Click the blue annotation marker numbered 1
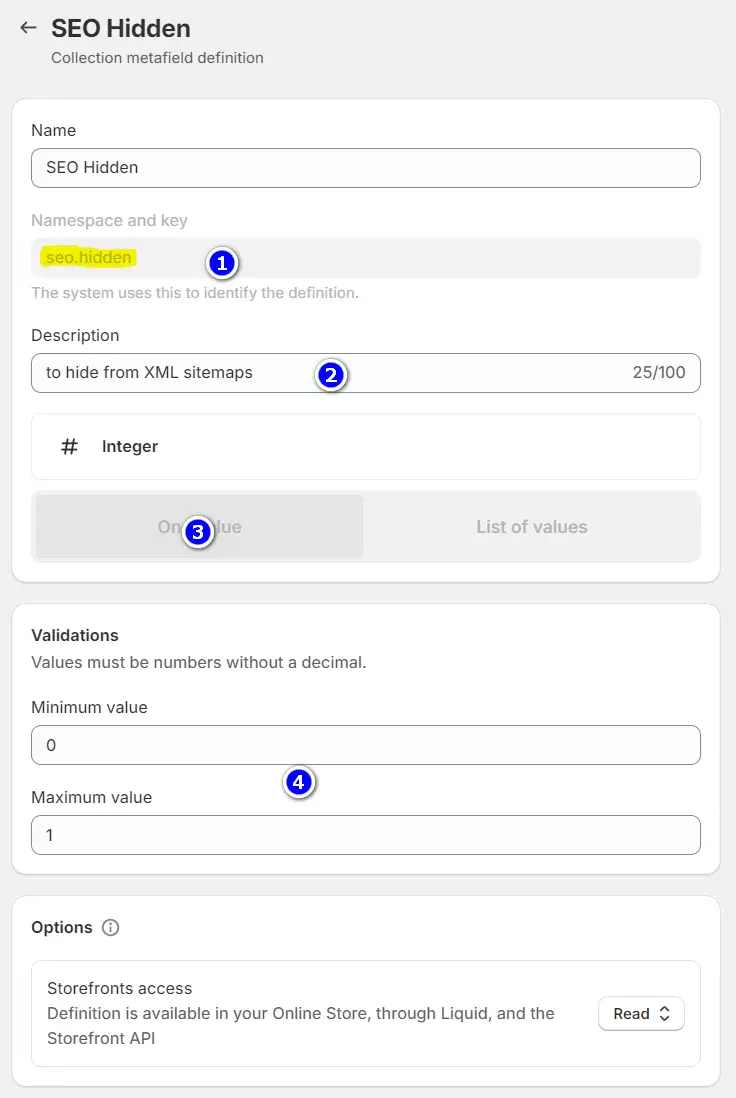Viewport: 736px width, 1098px height. click(x=221, y=263)
